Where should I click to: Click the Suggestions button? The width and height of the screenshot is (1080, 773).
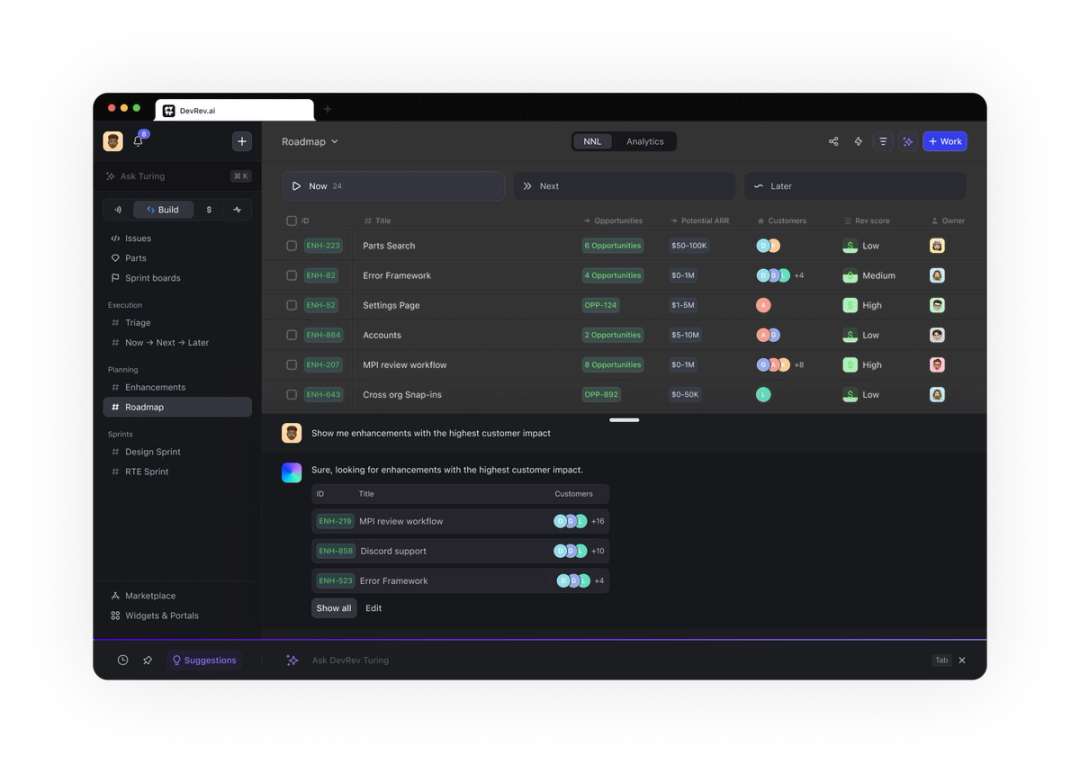coord(204,660)
